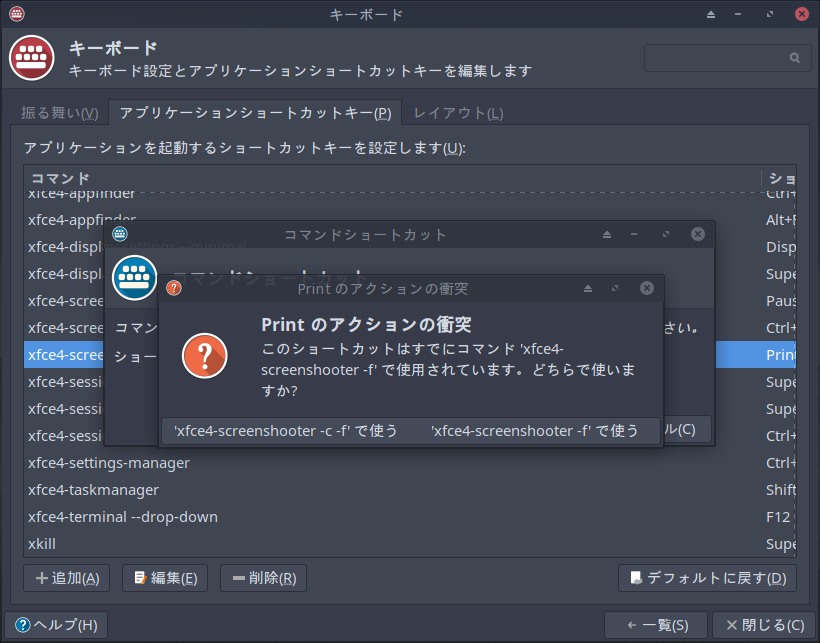
Task: Restore defaults with デフォルトに戻す(D)
Action: coord(708,578)
